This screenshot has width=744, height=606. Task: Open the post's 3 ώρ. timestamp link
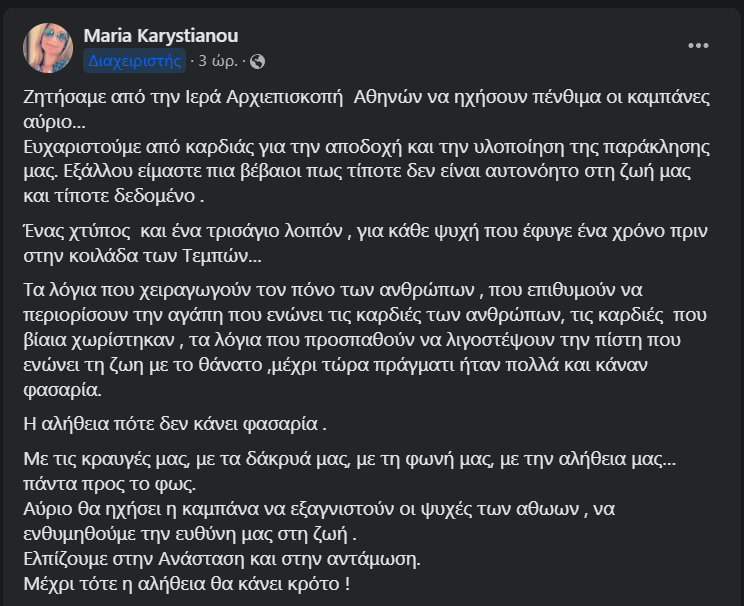coord(218,61)
